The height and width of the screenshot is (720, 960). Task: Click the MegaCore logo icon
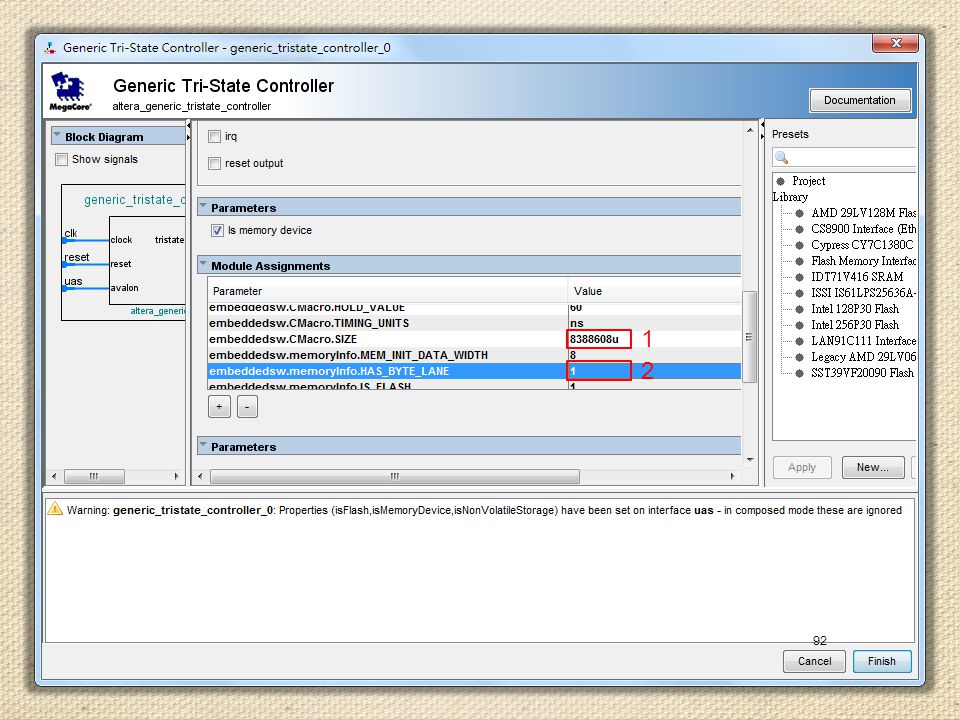tap(69, 91)
